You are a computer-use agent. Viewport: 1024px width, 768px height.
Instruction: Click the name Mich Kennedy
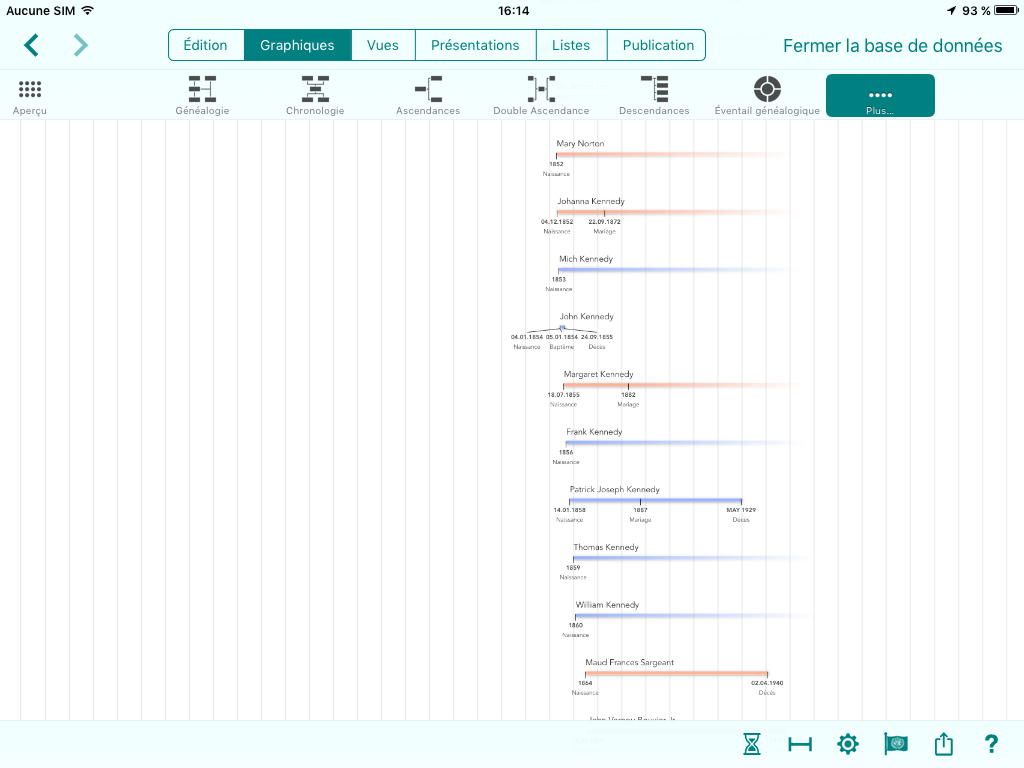(x=586, y=259)
